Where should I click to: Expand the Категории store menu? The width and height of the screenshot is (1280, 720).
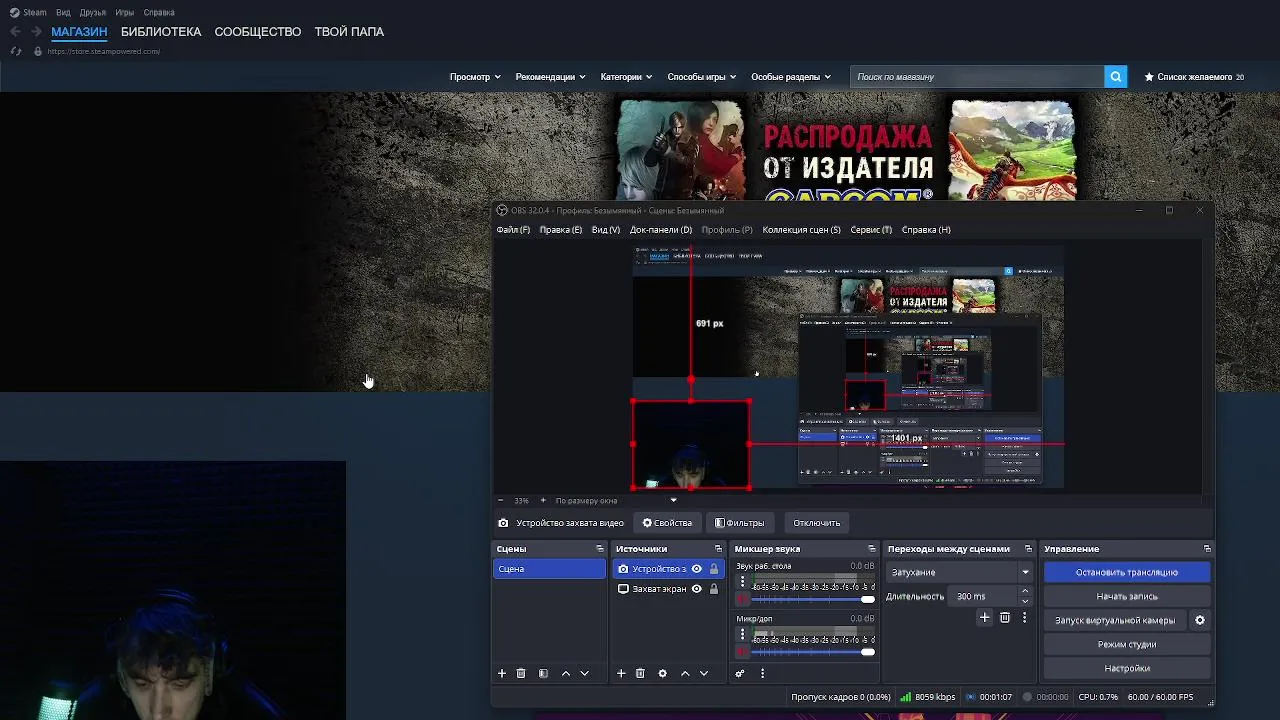tap(626, 77)
